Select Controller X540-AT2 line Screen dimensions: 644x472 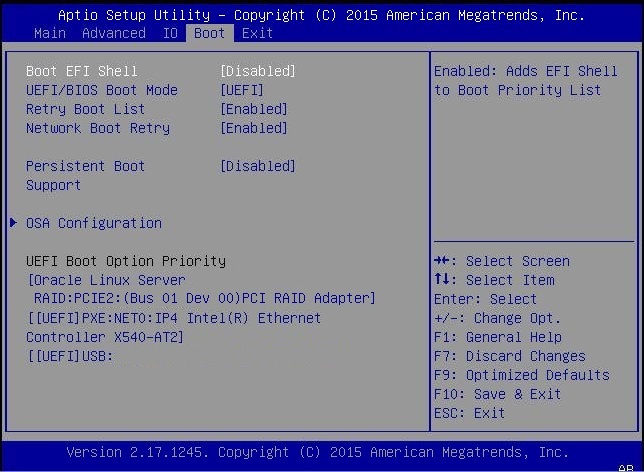point(105,337)
